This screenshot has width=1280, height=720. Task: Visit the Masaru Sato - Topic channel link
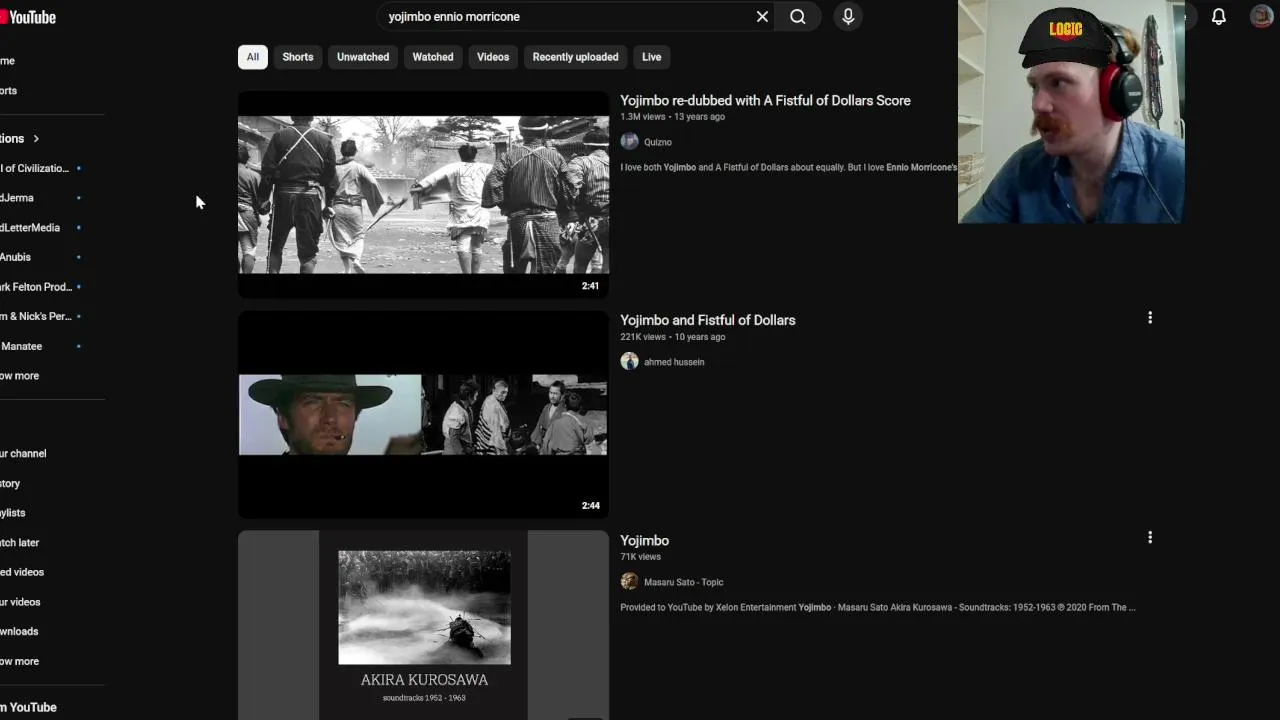point(684,582)
